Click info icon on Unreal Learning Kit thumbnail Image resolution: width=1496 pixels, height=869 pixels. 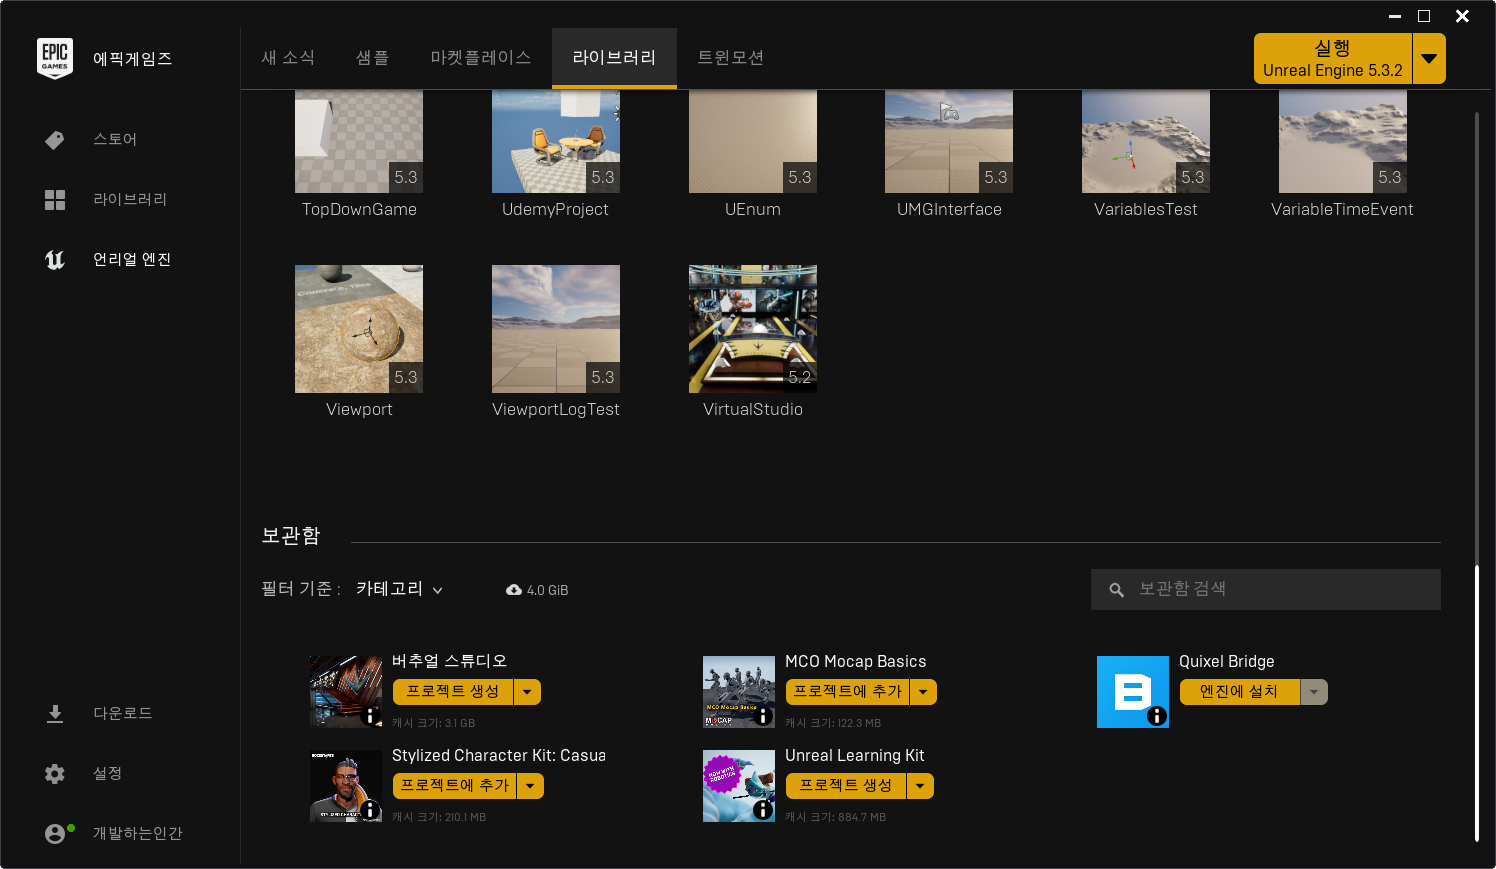pyautogui.click(x=763, y=810)
